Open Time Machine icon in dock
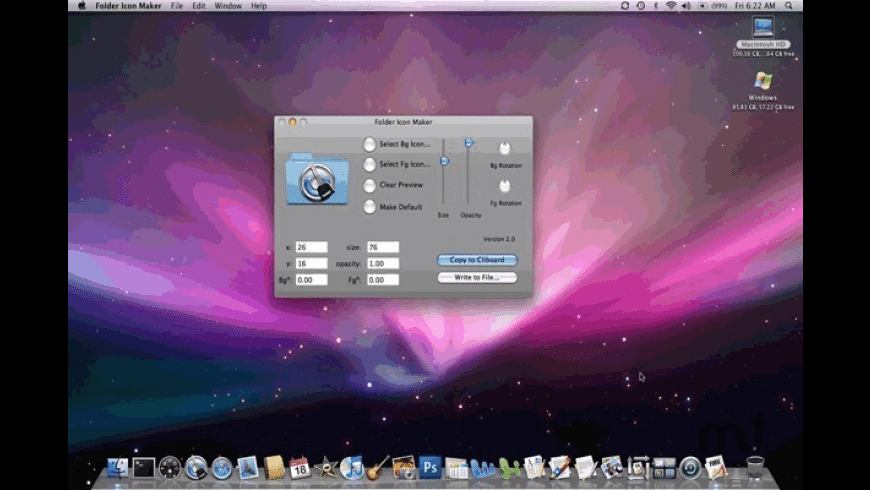 coord(690,468)
